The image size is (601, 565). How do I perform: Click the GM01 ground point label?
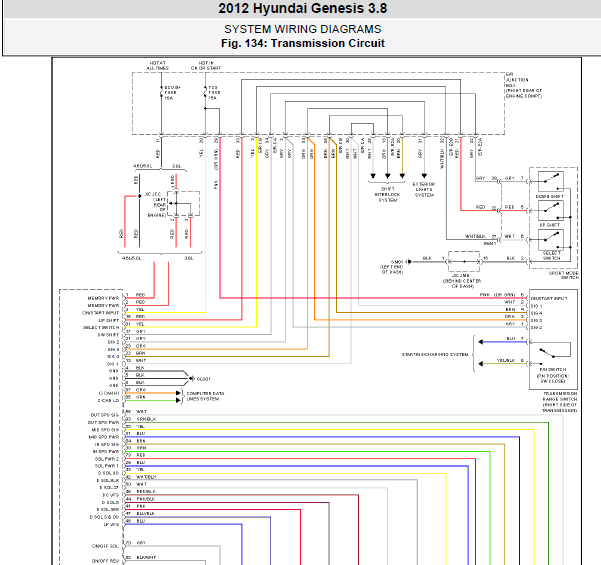(x=392, y=267)
